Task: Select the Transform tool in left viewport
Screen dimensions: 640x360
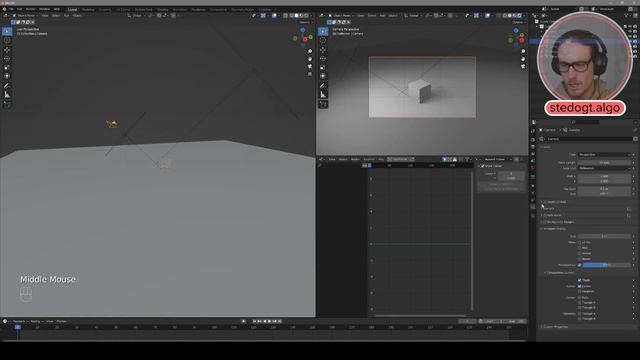Action: click(x=7, y=76)
